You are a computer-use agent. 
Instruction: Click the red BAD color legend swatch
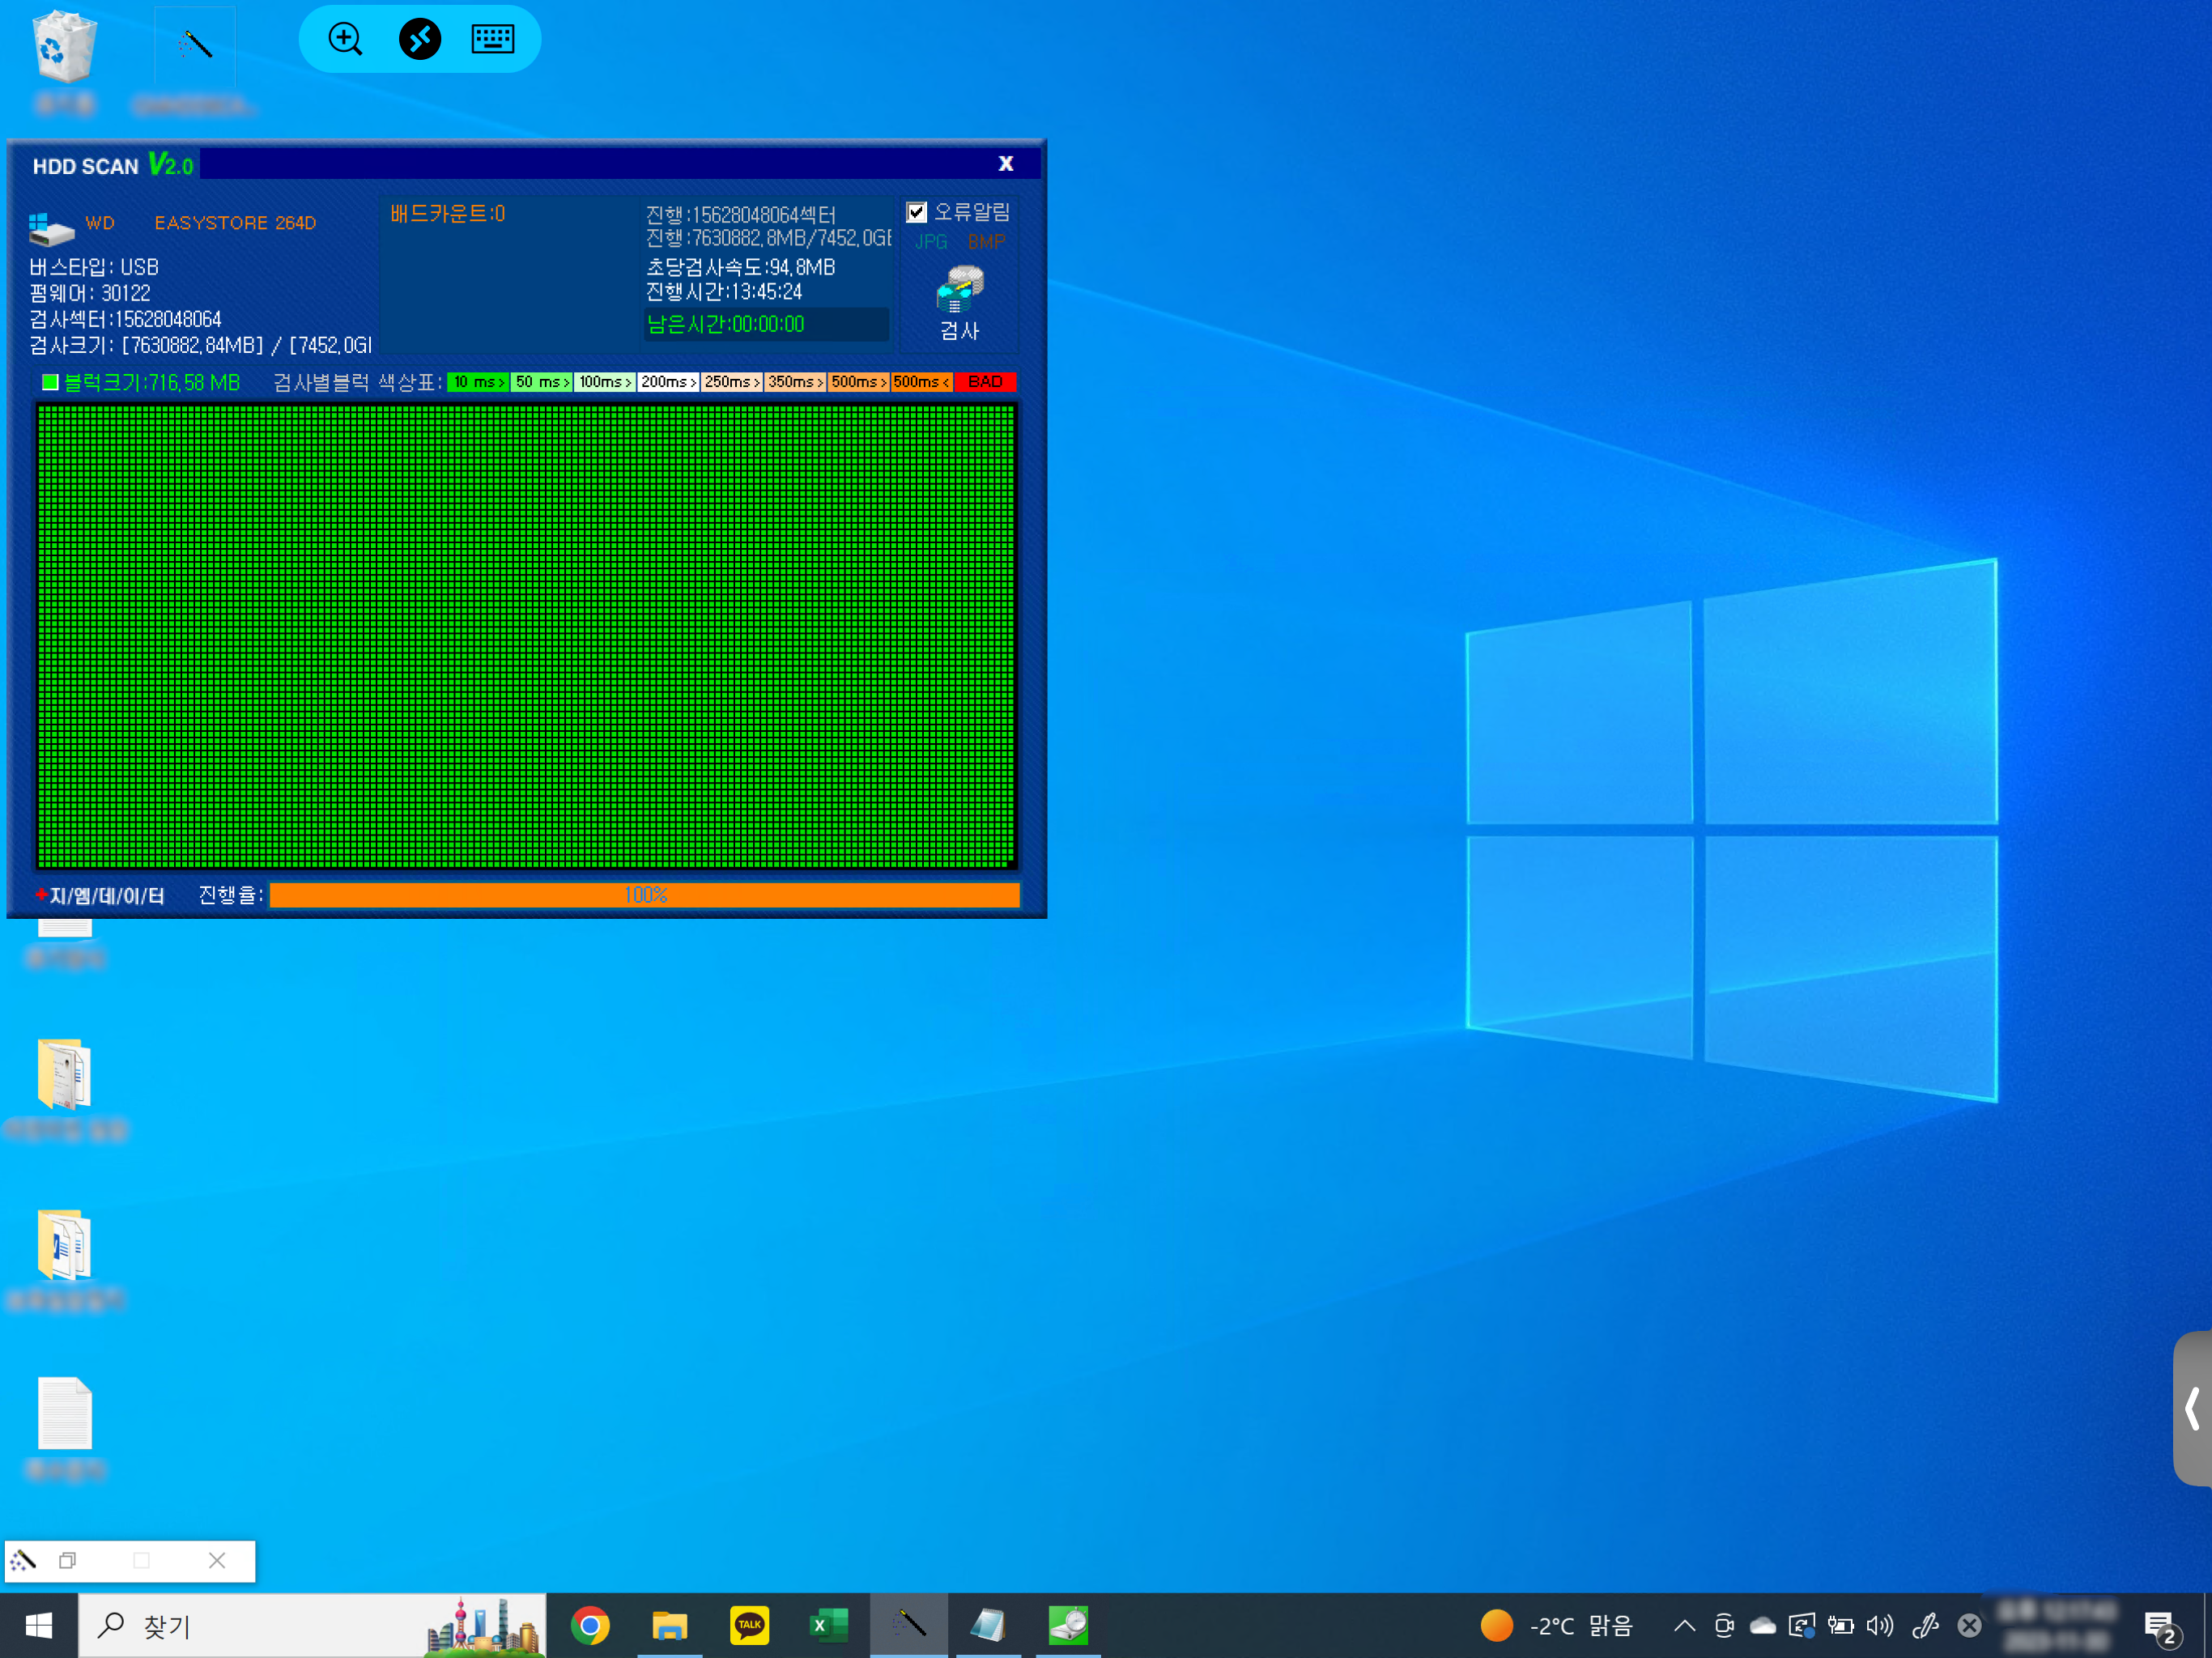(x=985, y=382)
